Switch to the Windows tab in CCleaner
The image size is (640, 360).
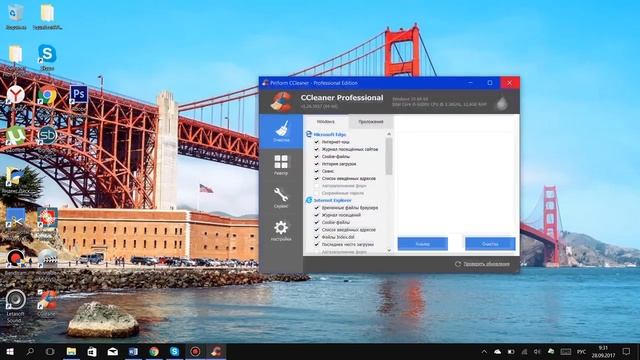click(326, 122)
